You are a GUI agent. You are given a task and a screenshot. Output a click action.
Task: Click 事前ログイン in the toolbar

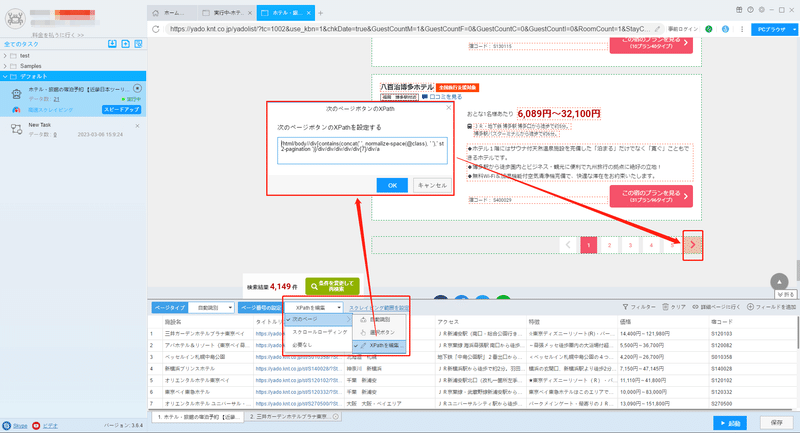(x=683, y=29)
